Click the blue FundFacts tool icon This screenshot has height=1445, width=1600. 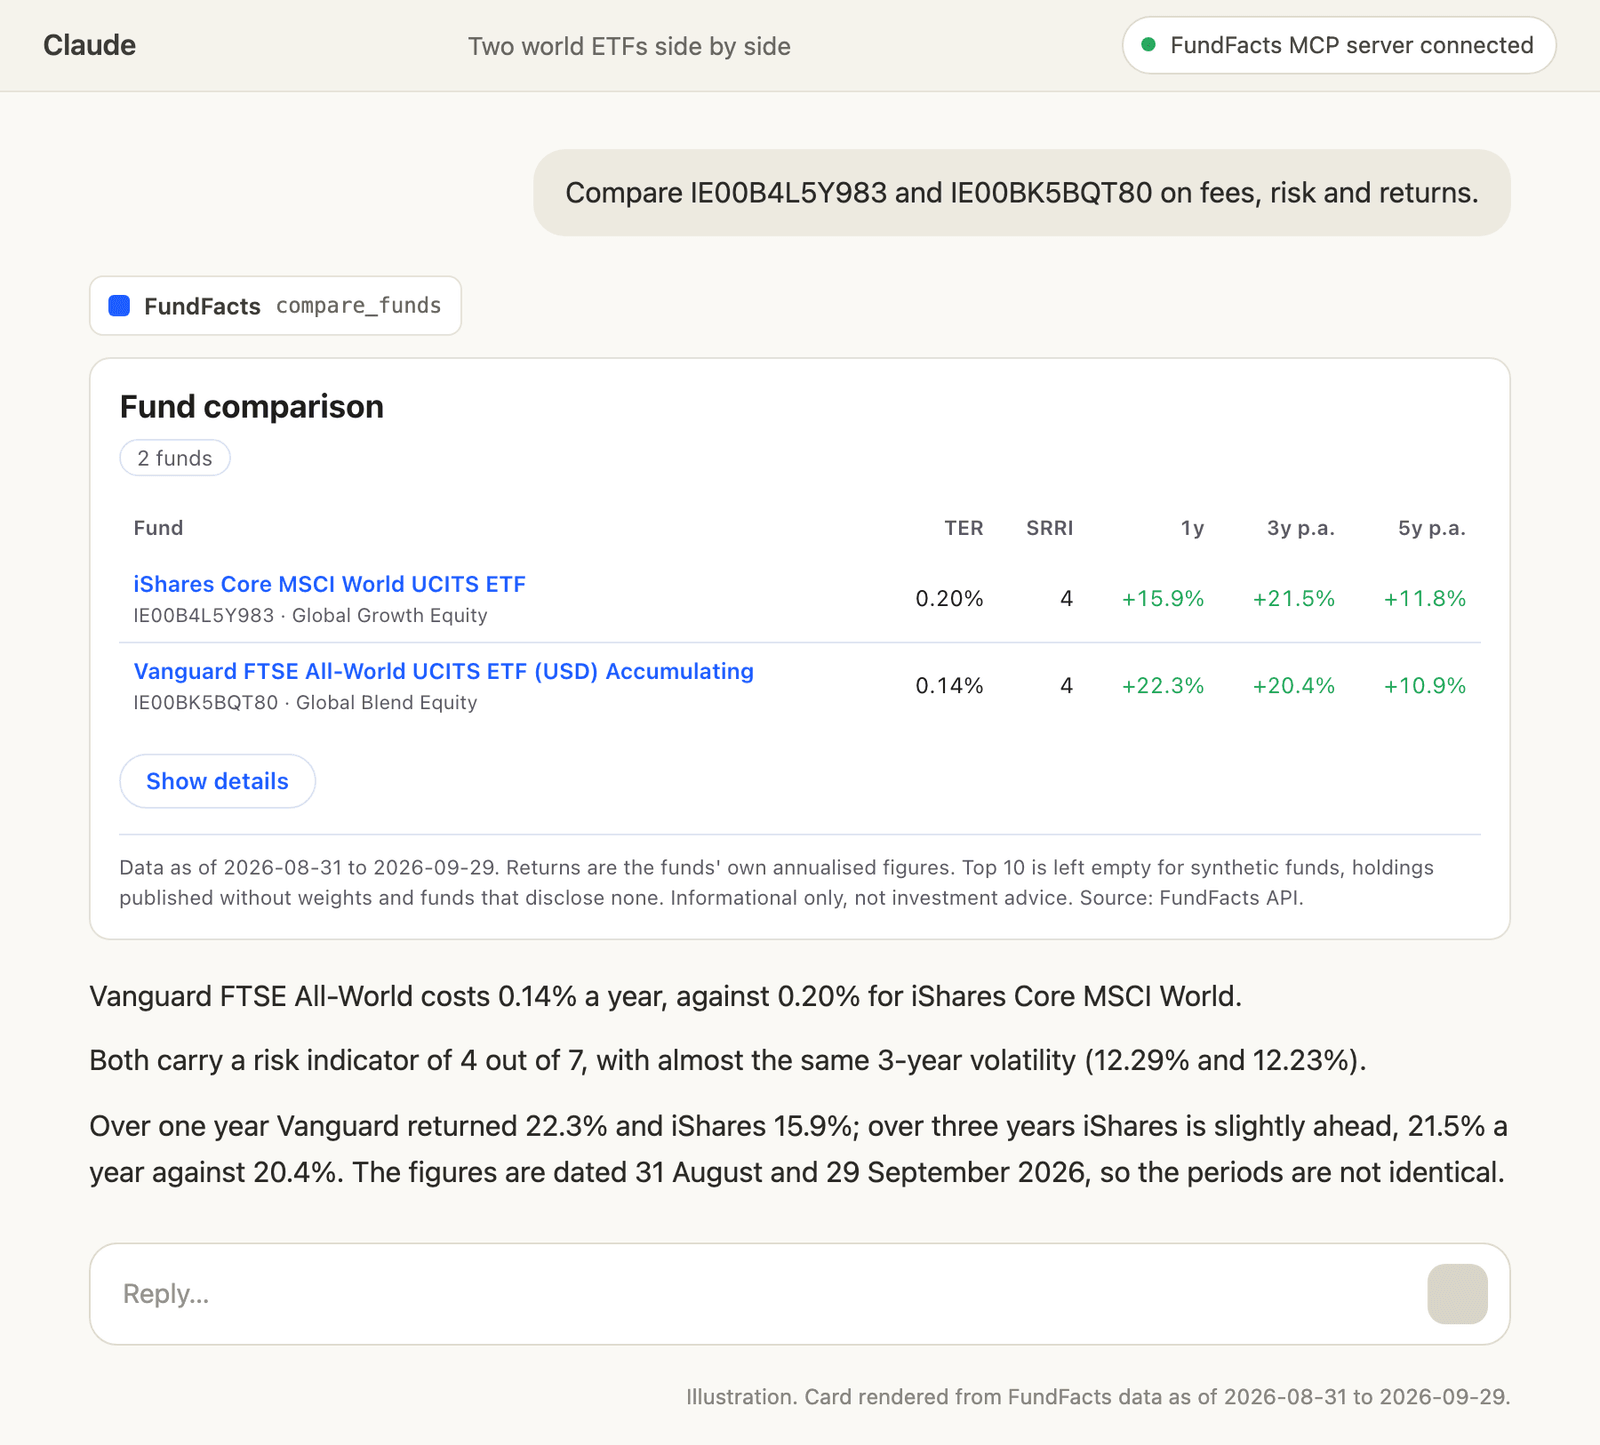(x=119, y=306)
